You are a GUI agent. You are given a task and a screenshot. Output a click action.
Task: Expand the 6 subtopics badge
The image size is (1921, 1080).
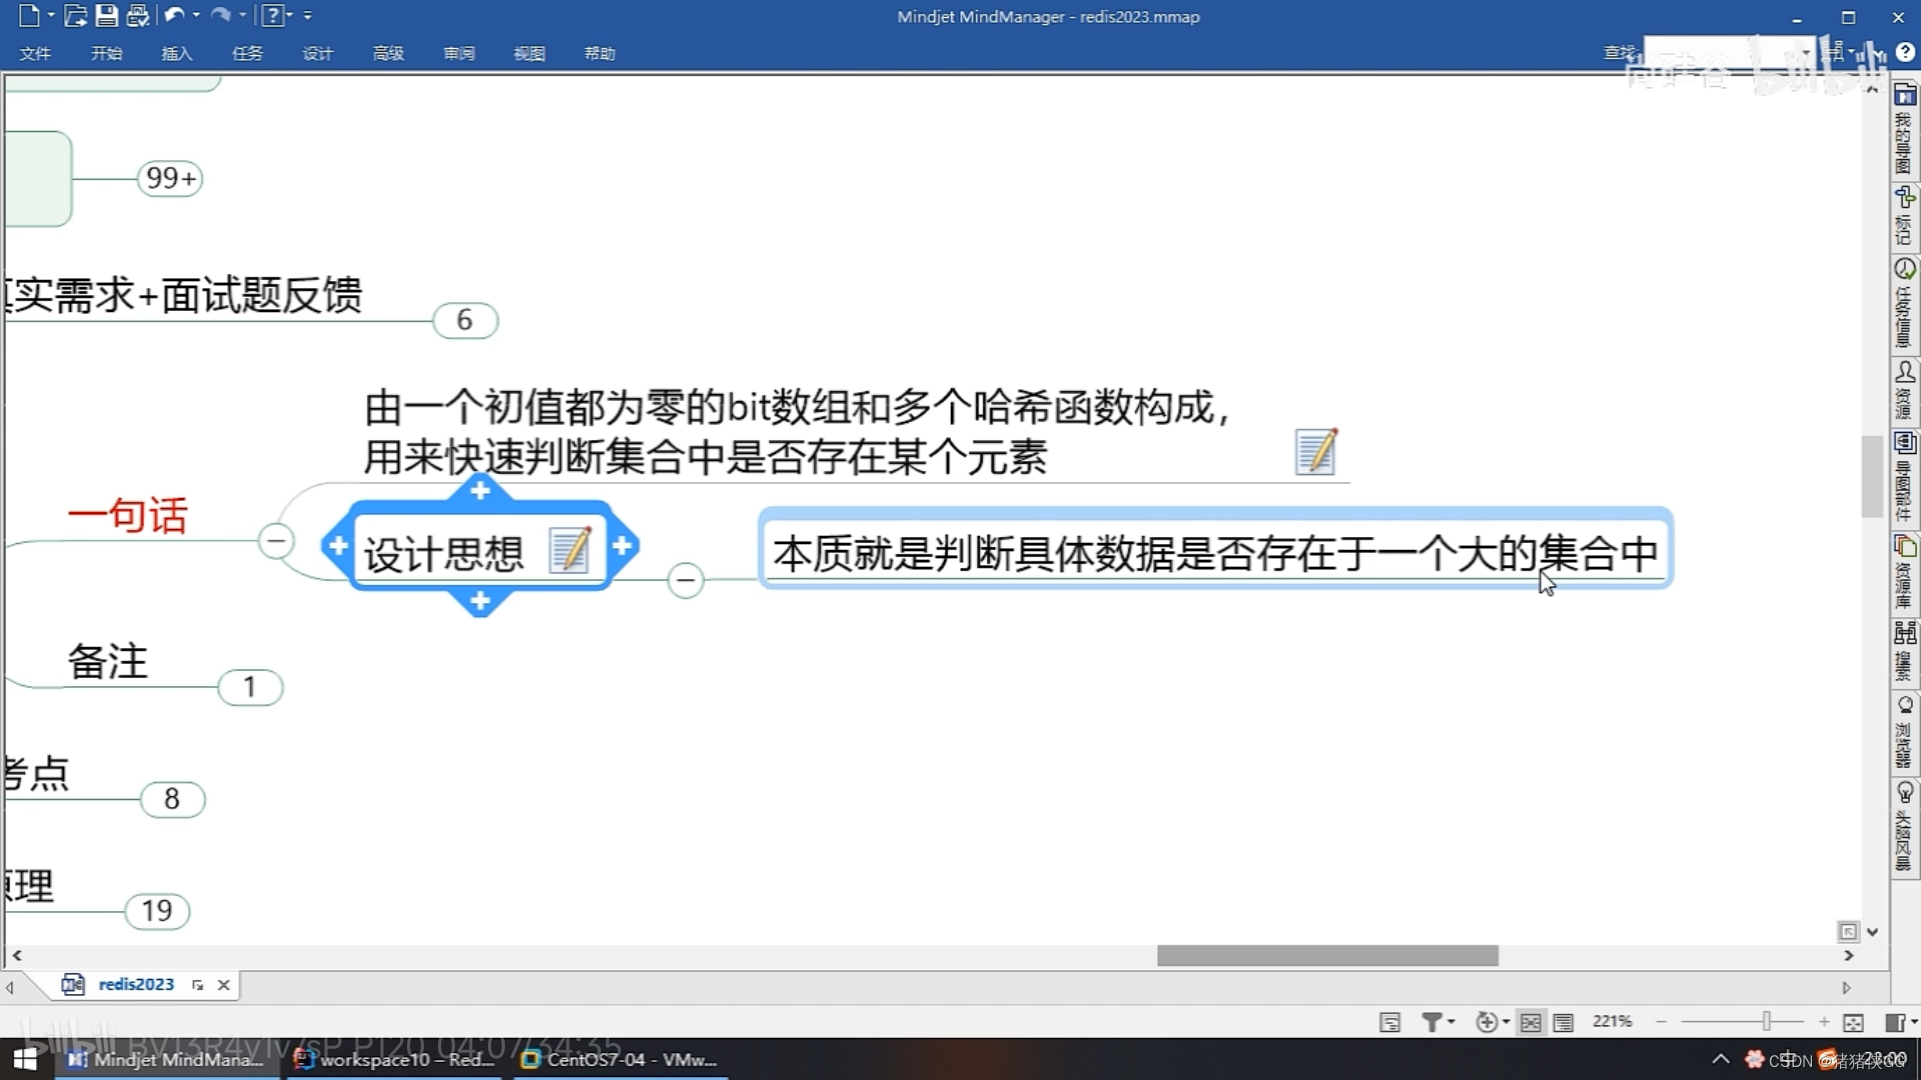pos(465,320)
